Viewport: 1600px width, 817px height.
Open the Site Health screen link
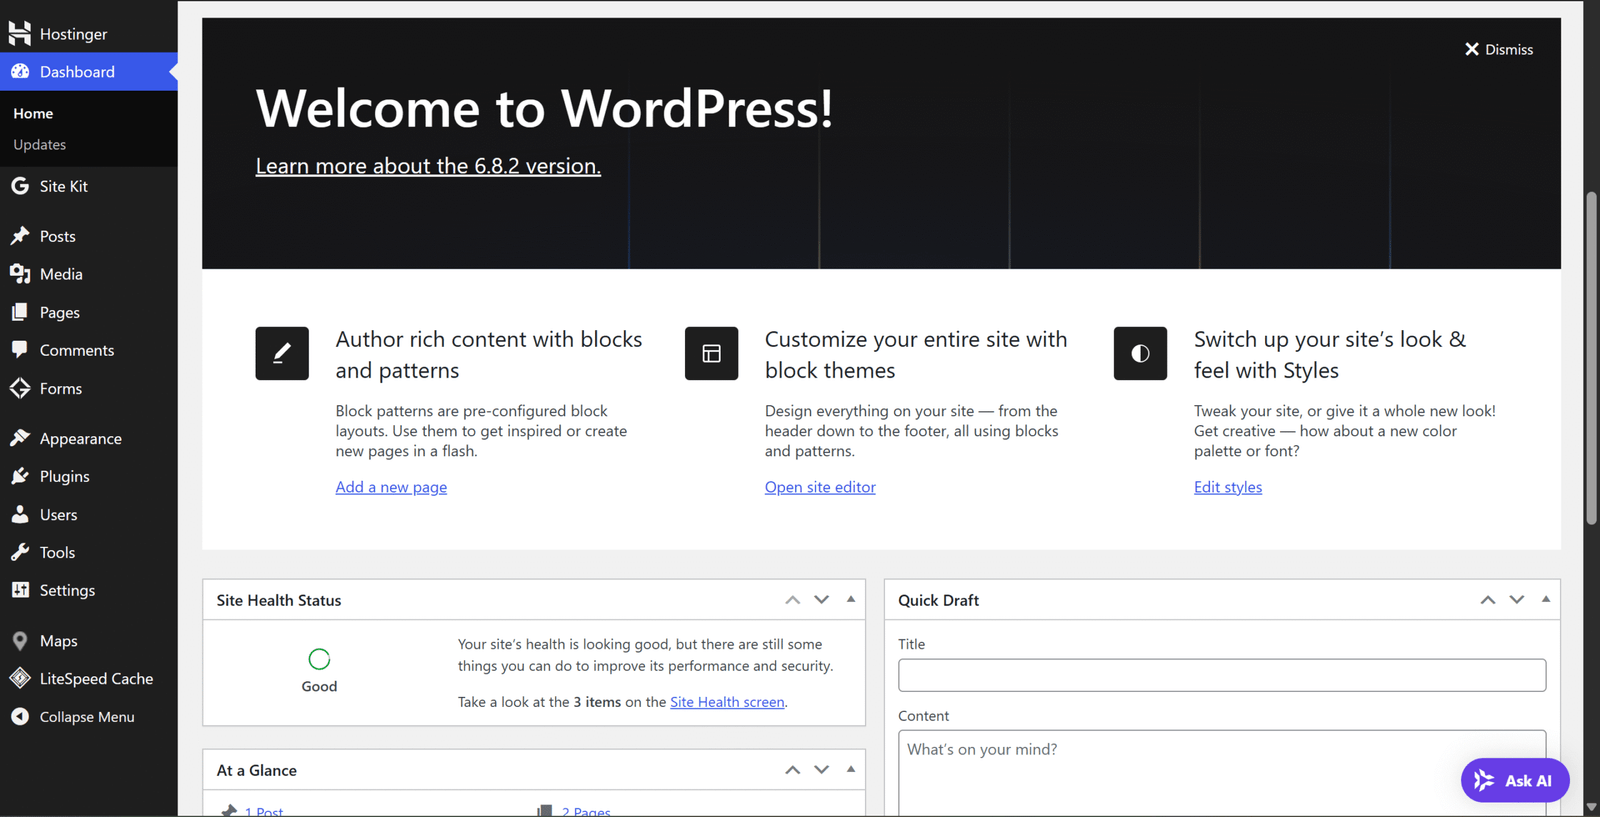[727, 702]
